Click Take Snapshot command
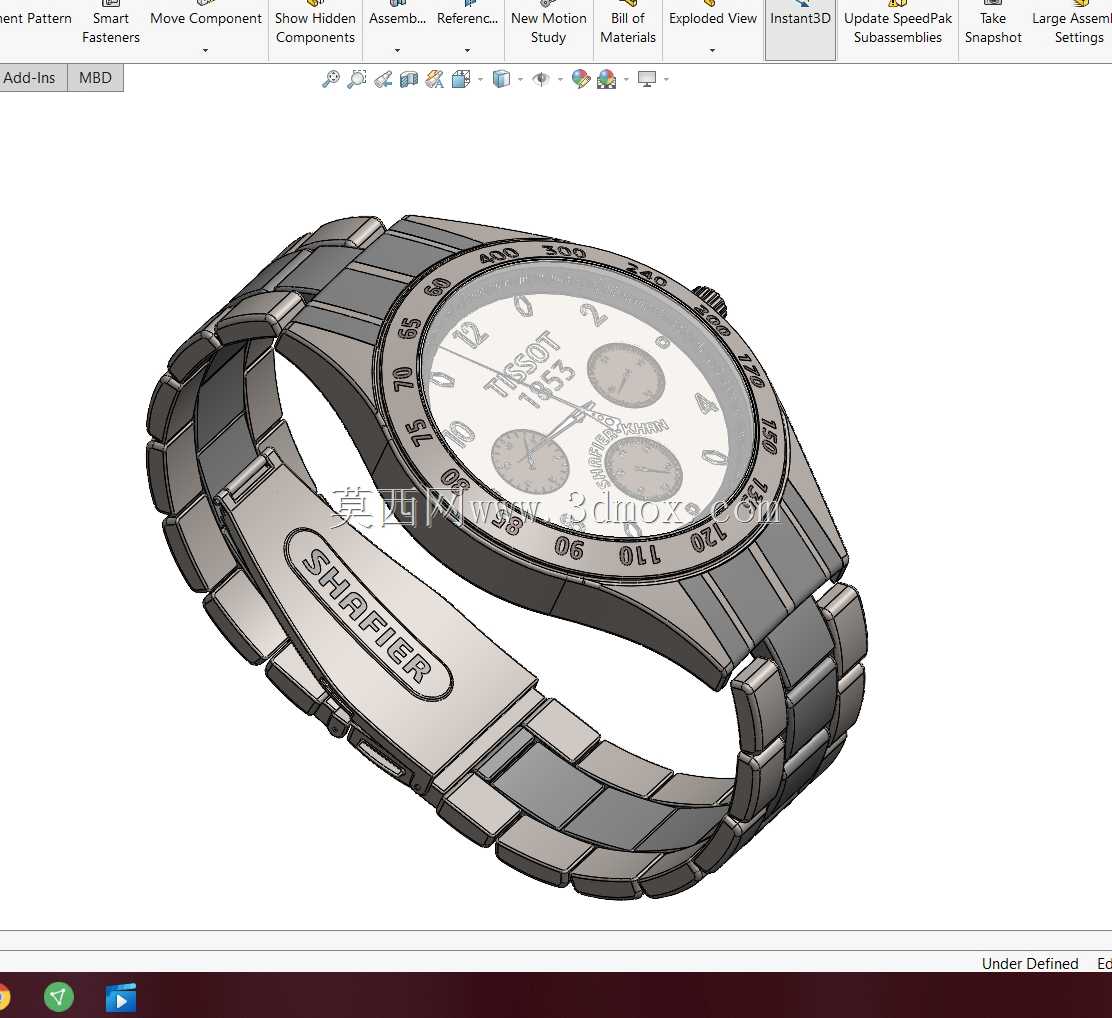Image resolution: width=1112 pixels, height=1018 pixels. (x=993, y=27)
